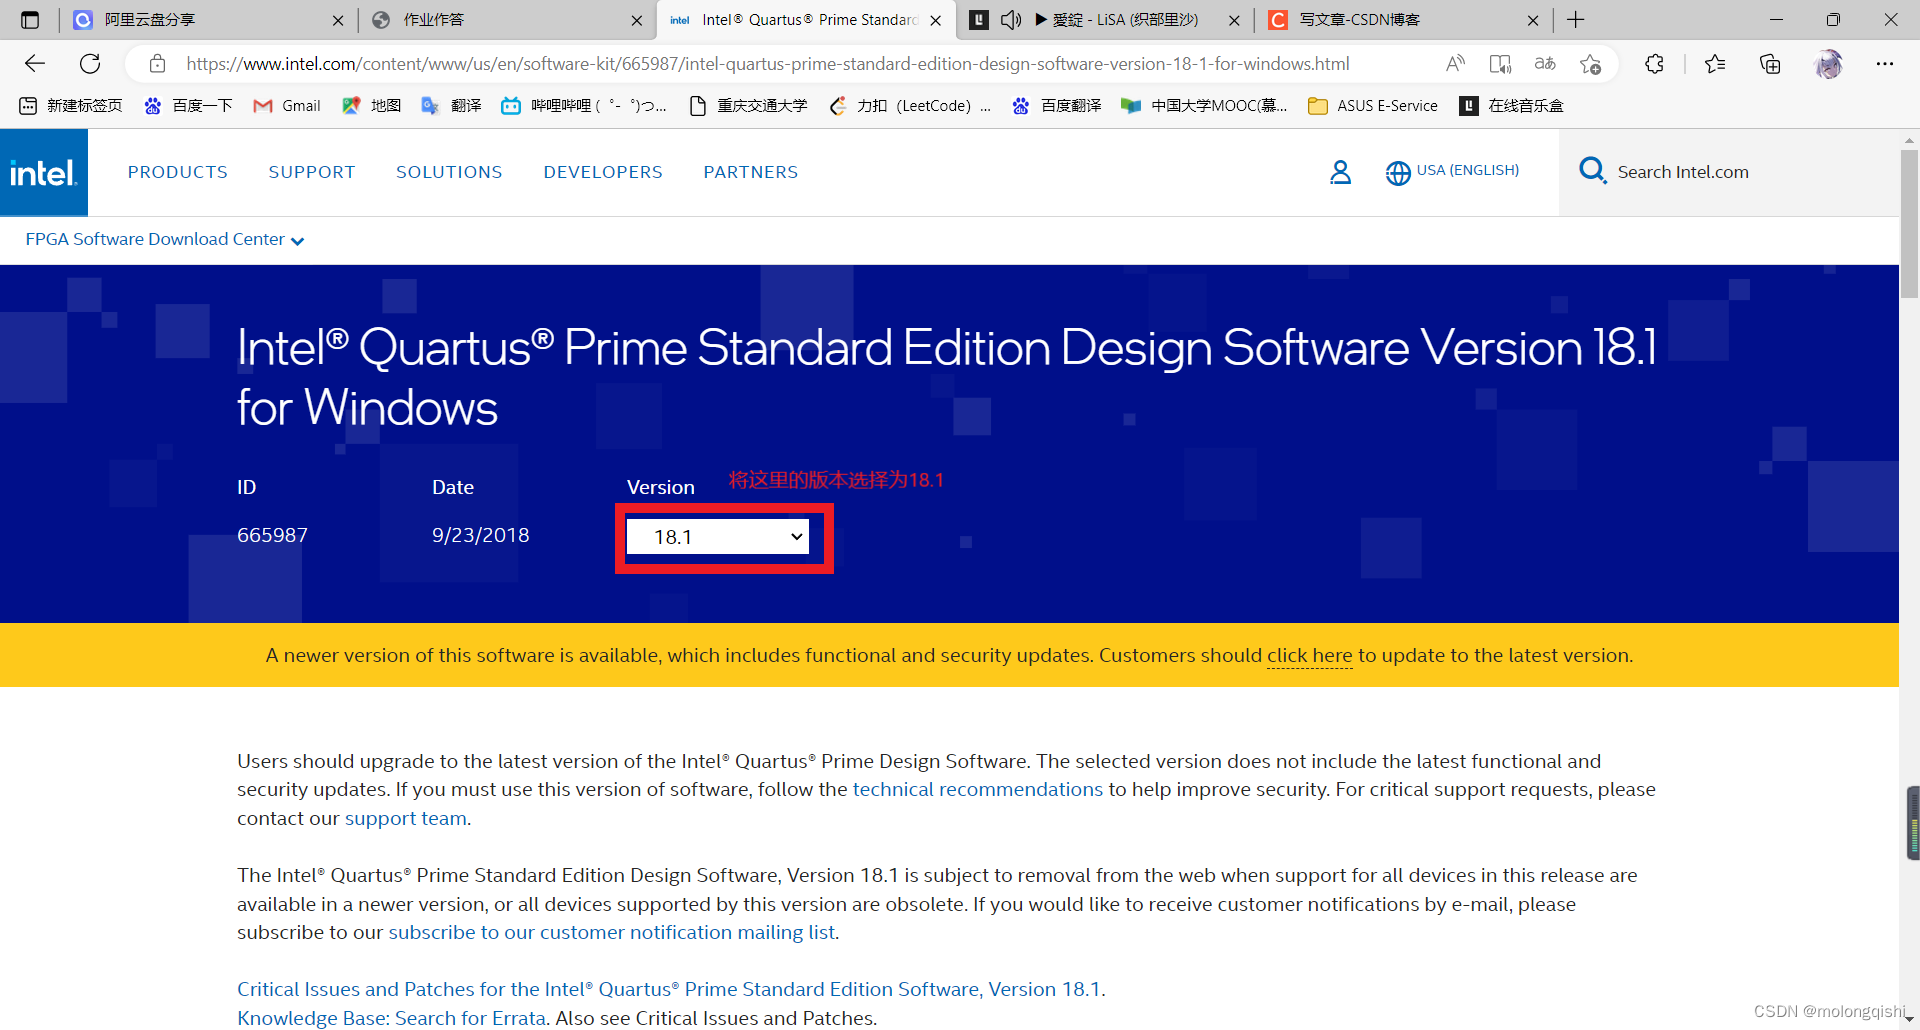The image size is (1920, 1030).
Task: Open the PRODUCTS menu
Action: coord(178,172)
